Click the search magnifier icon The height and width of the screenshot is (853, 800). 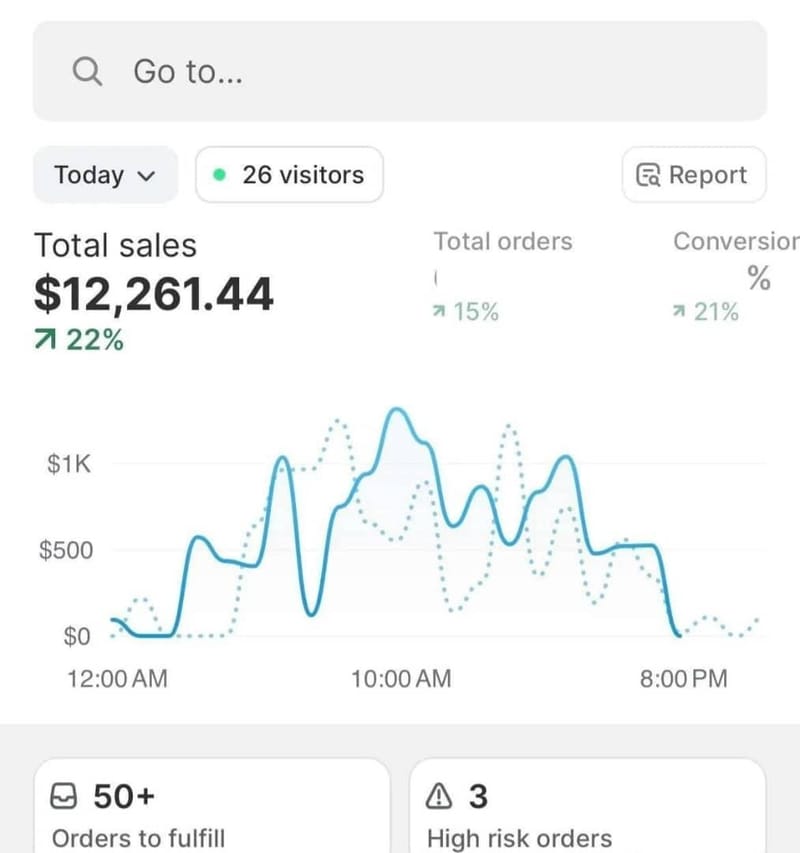coord(87,72)
